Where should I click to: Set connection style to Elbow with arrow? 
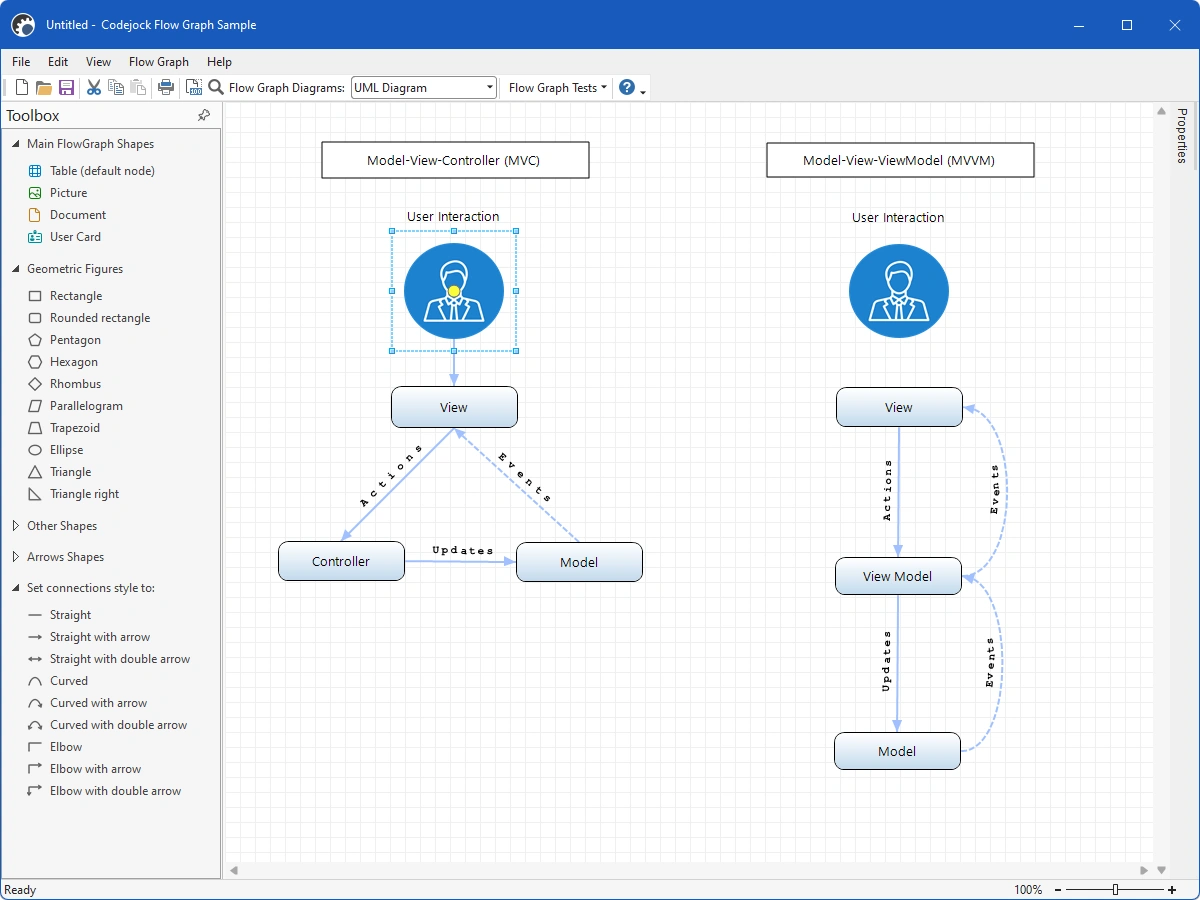(x=95, y=769)
